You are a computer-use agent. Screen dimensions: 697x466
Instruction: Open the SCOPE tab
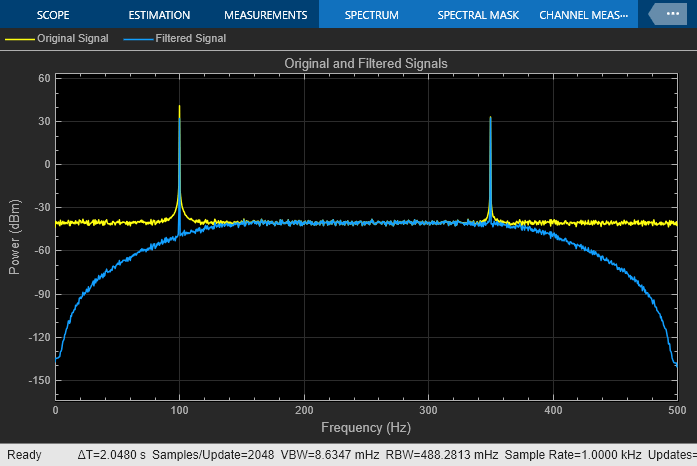[x=53, y=15]
